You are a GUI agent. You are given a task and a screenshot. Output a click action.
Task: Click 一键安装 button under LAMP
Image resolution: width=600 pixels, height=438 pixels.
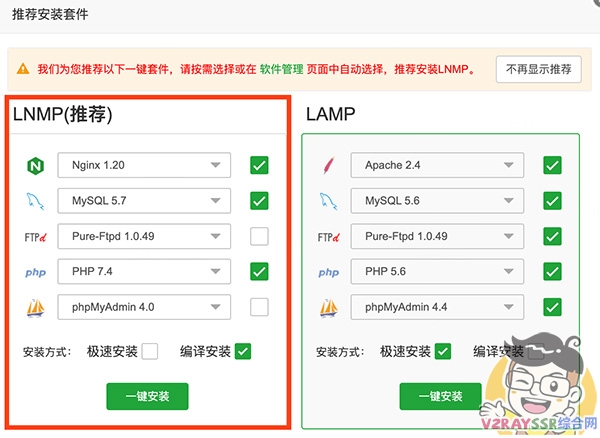(440, 396)
